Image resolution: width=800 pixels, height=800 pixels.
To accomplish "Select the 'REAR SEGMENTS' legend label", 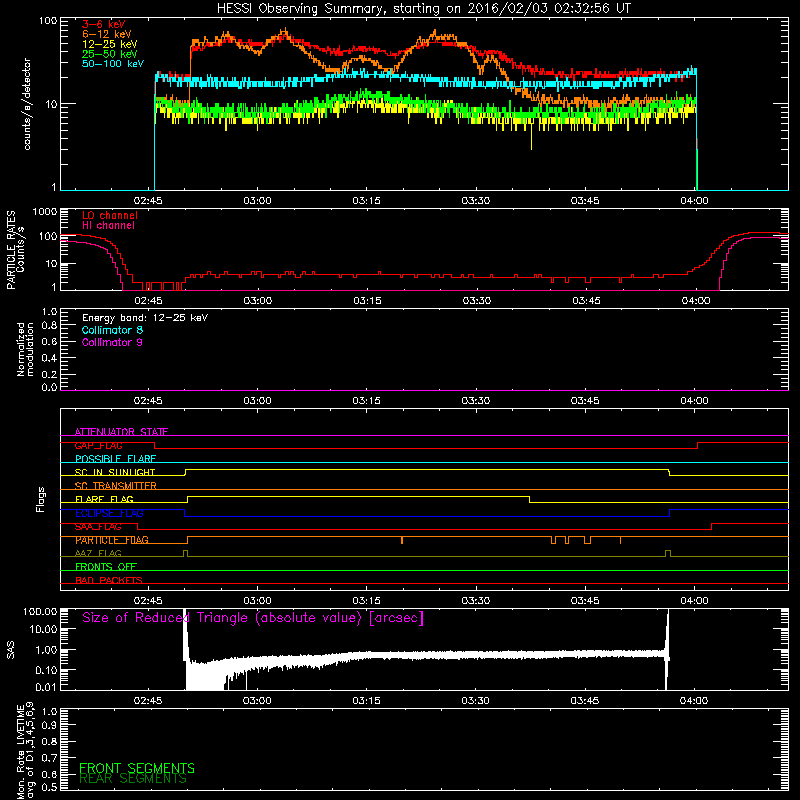I will pyautogui.click(x=133, y=779).
